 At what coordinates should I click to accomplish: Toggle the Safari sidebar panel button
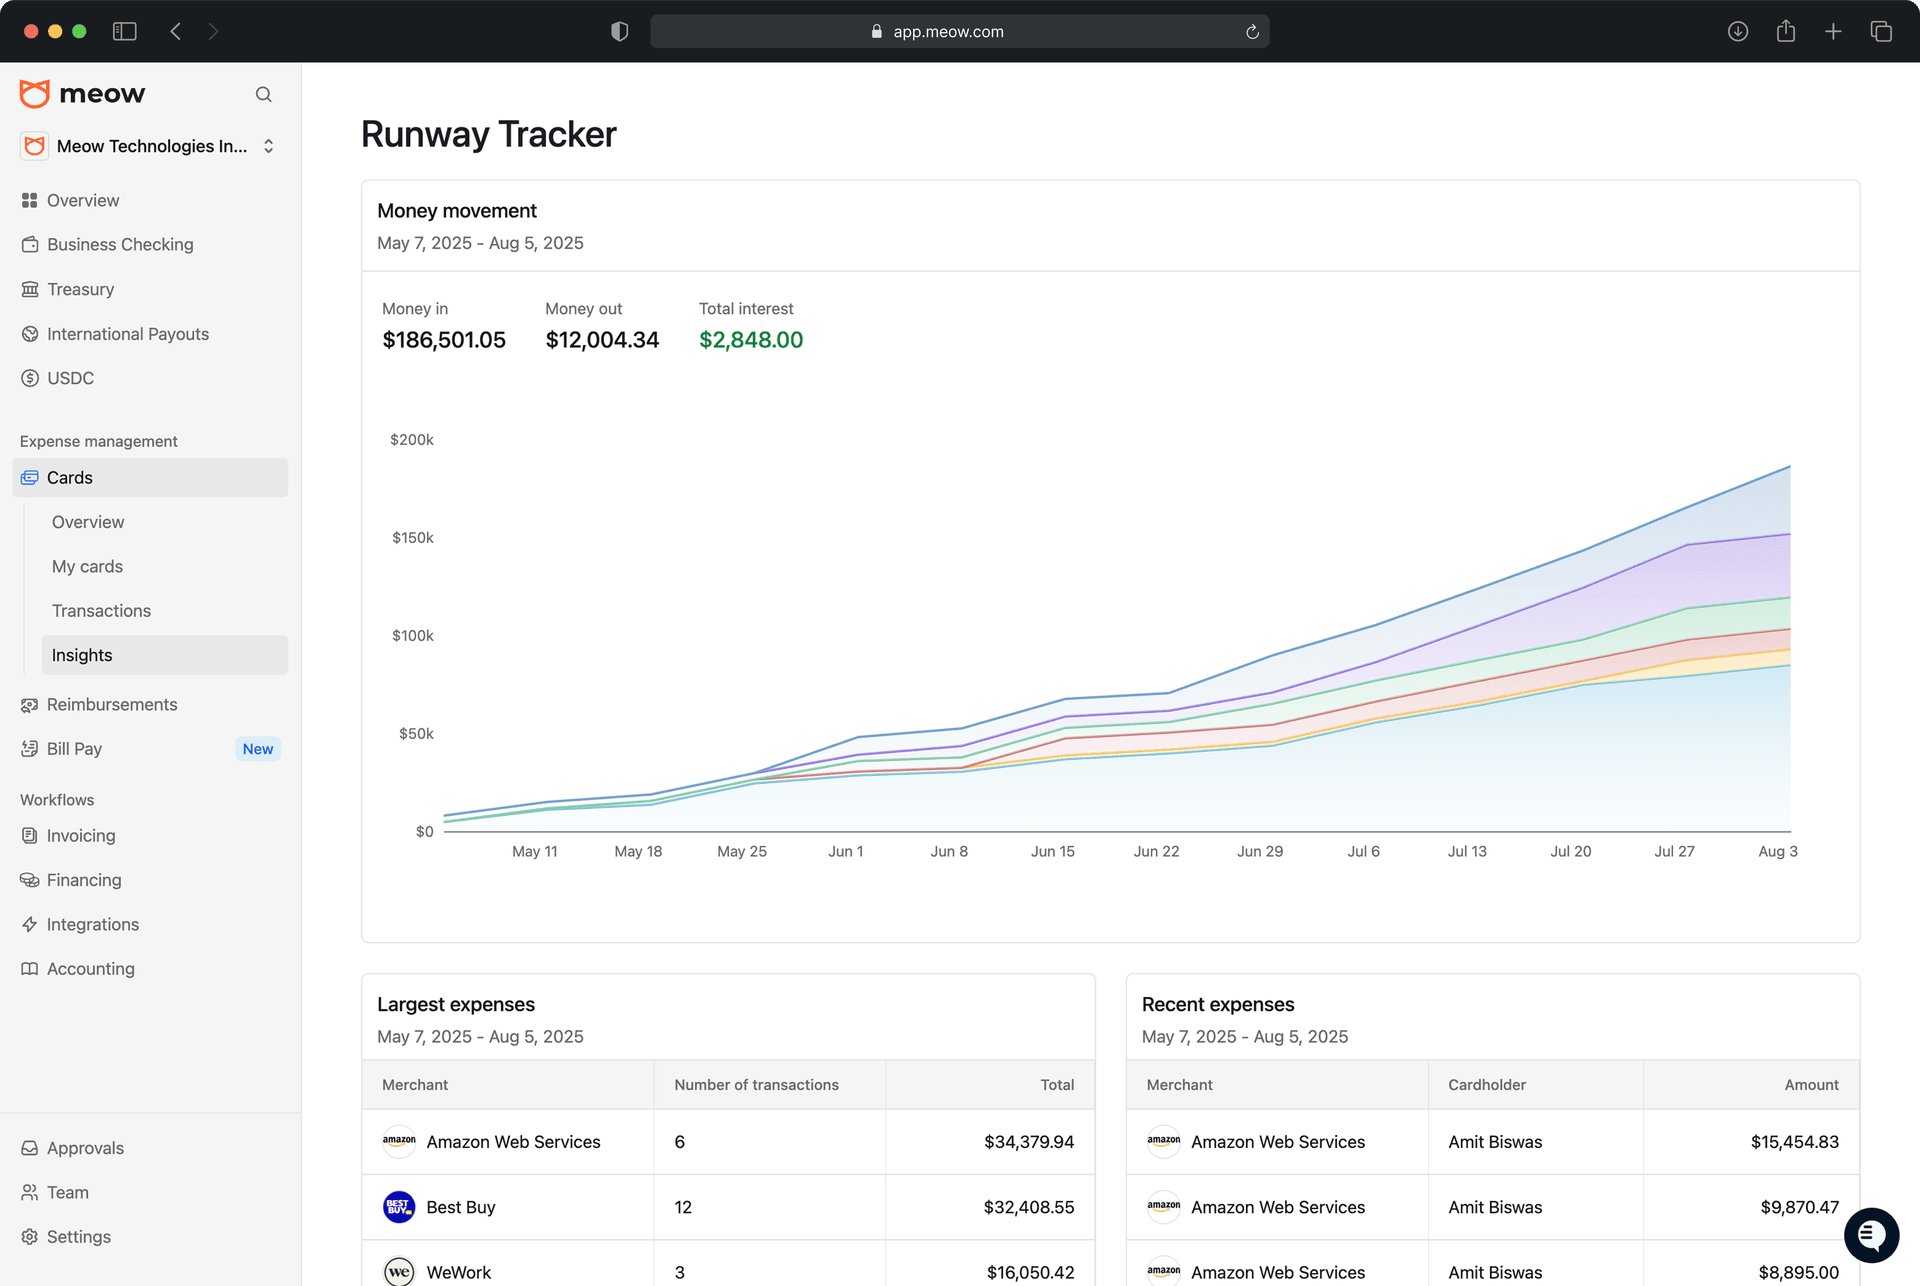click(125, 31)
